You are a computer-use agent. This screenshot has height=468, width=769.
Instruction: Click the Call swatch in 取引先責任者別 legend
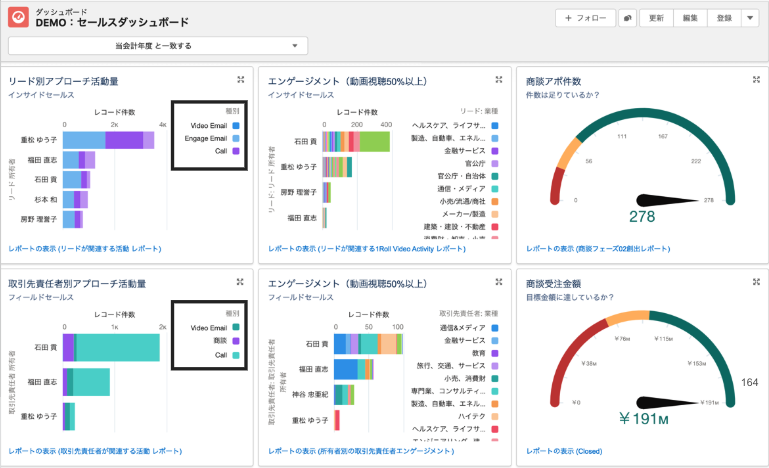236,355
